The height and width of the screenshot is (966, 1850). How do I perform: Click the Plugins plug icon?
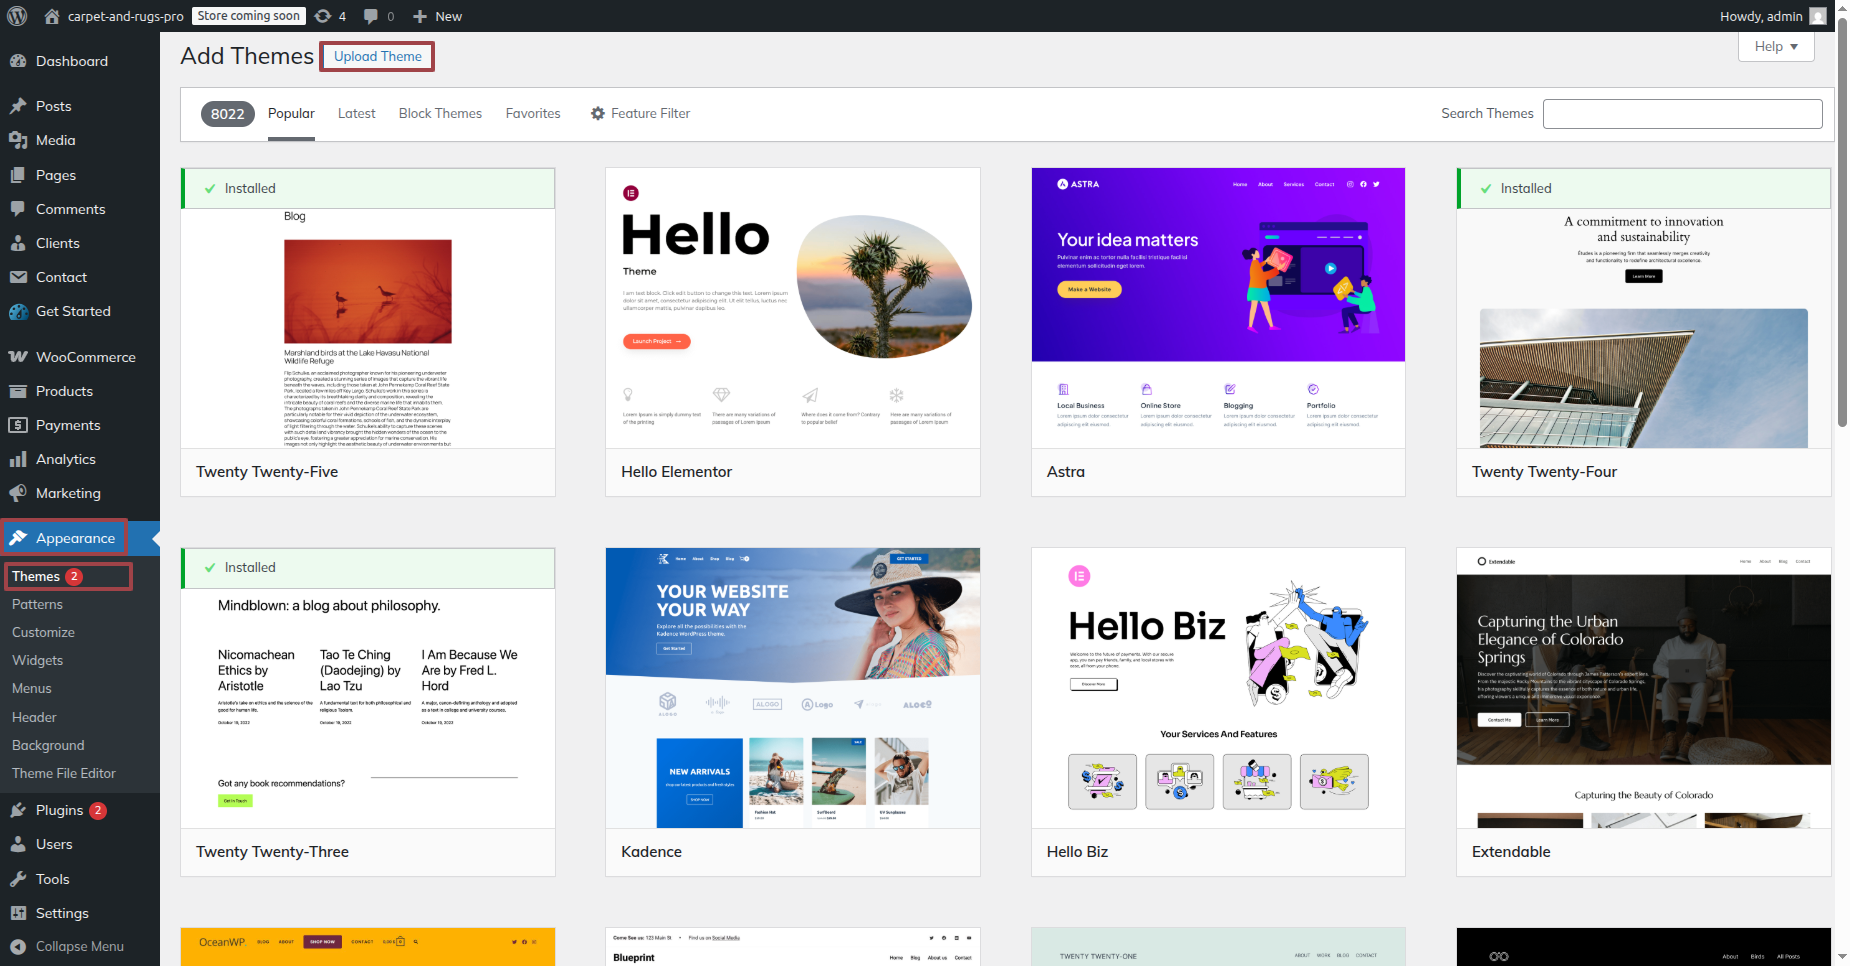(18, 810)
